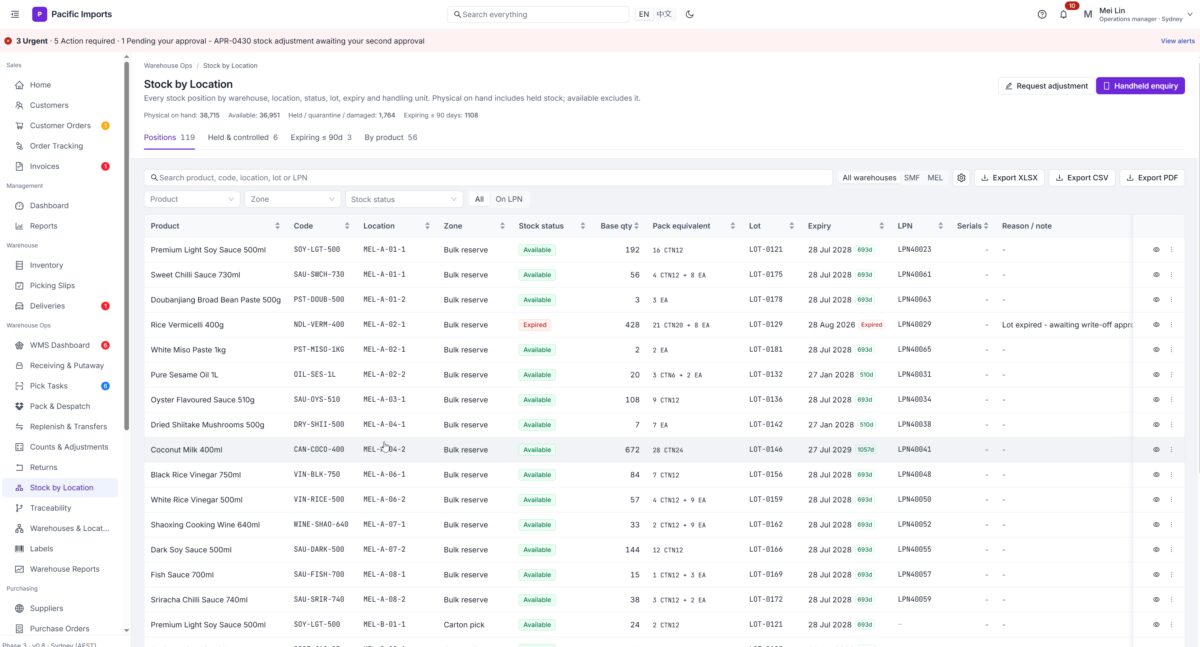Click the Handheld enquiry button

click(1140, 86)
